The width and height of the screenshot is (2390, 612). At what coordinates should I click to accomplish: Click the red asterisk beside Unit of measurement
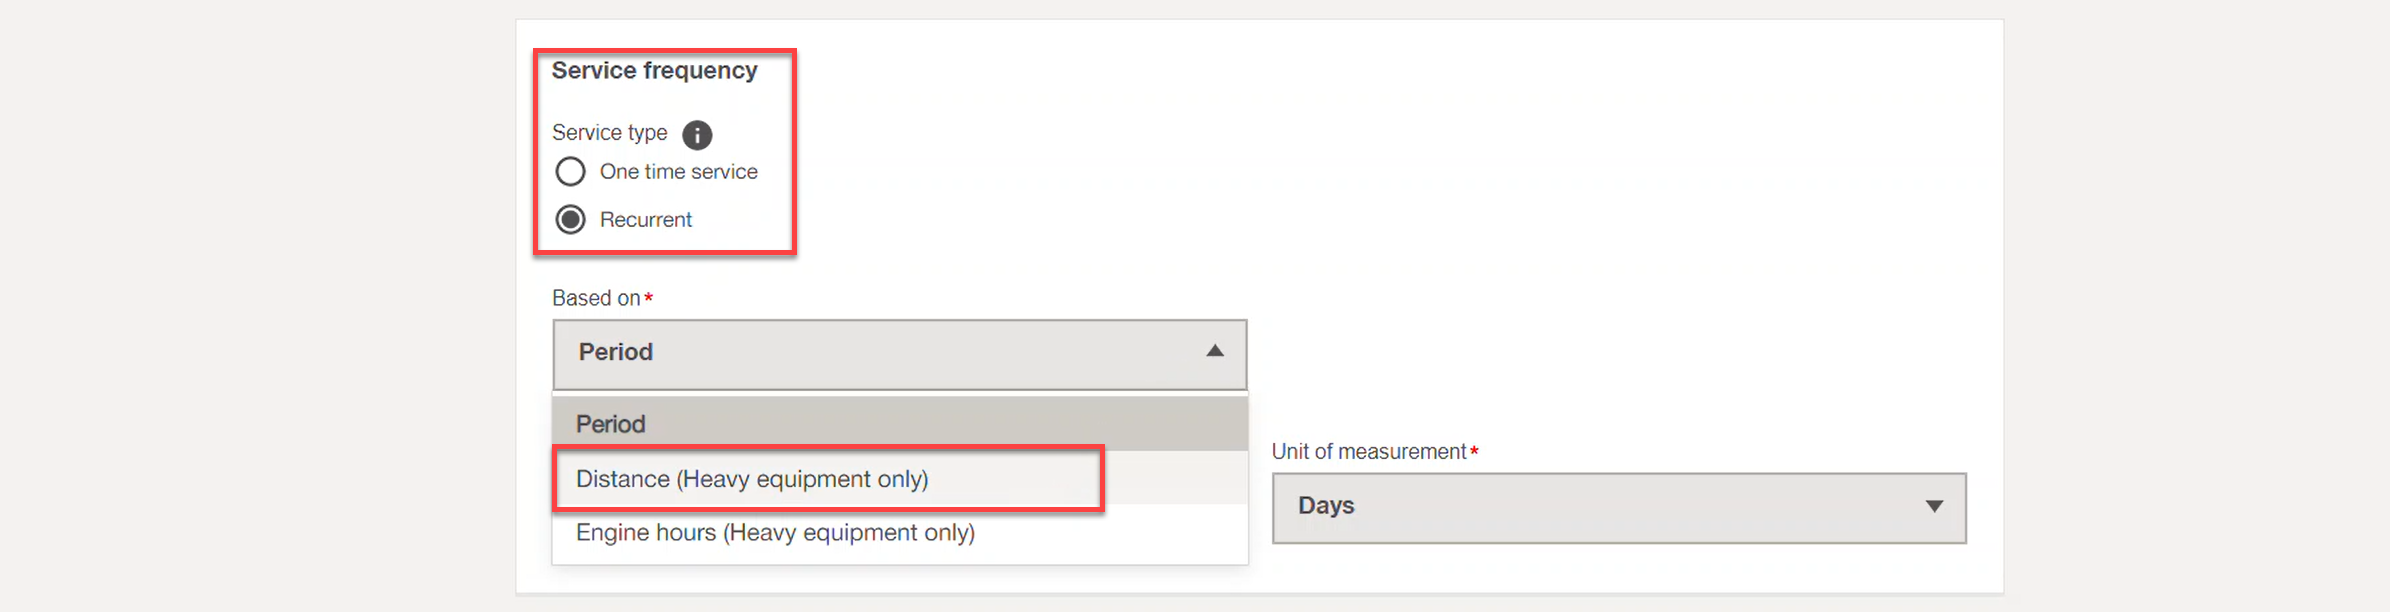coord(1474,451)
